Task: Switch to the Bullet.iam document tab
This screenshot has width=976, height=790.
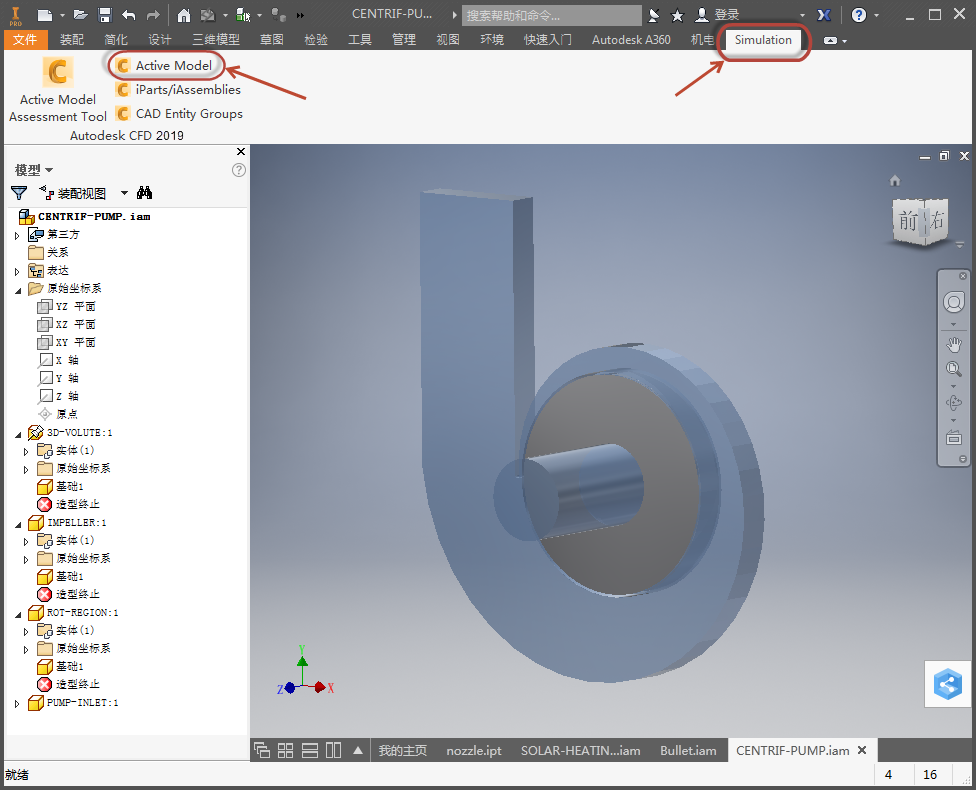Action: [688, 751]
